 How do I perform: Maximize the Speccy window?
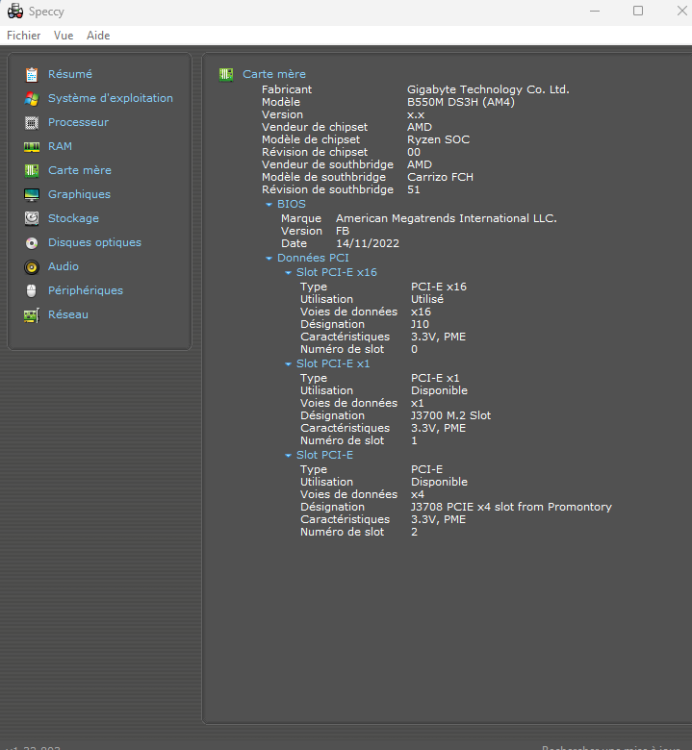(x=638, y=11)
